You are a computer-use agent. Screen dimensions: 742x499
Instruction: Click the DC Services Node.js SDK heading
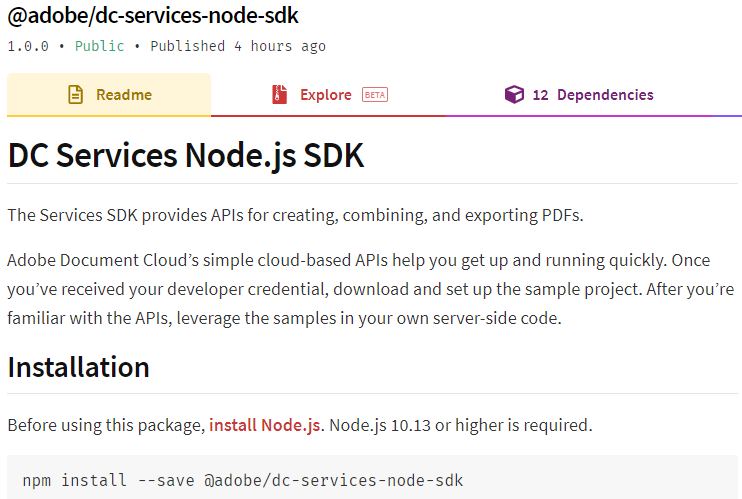point(186,155)
